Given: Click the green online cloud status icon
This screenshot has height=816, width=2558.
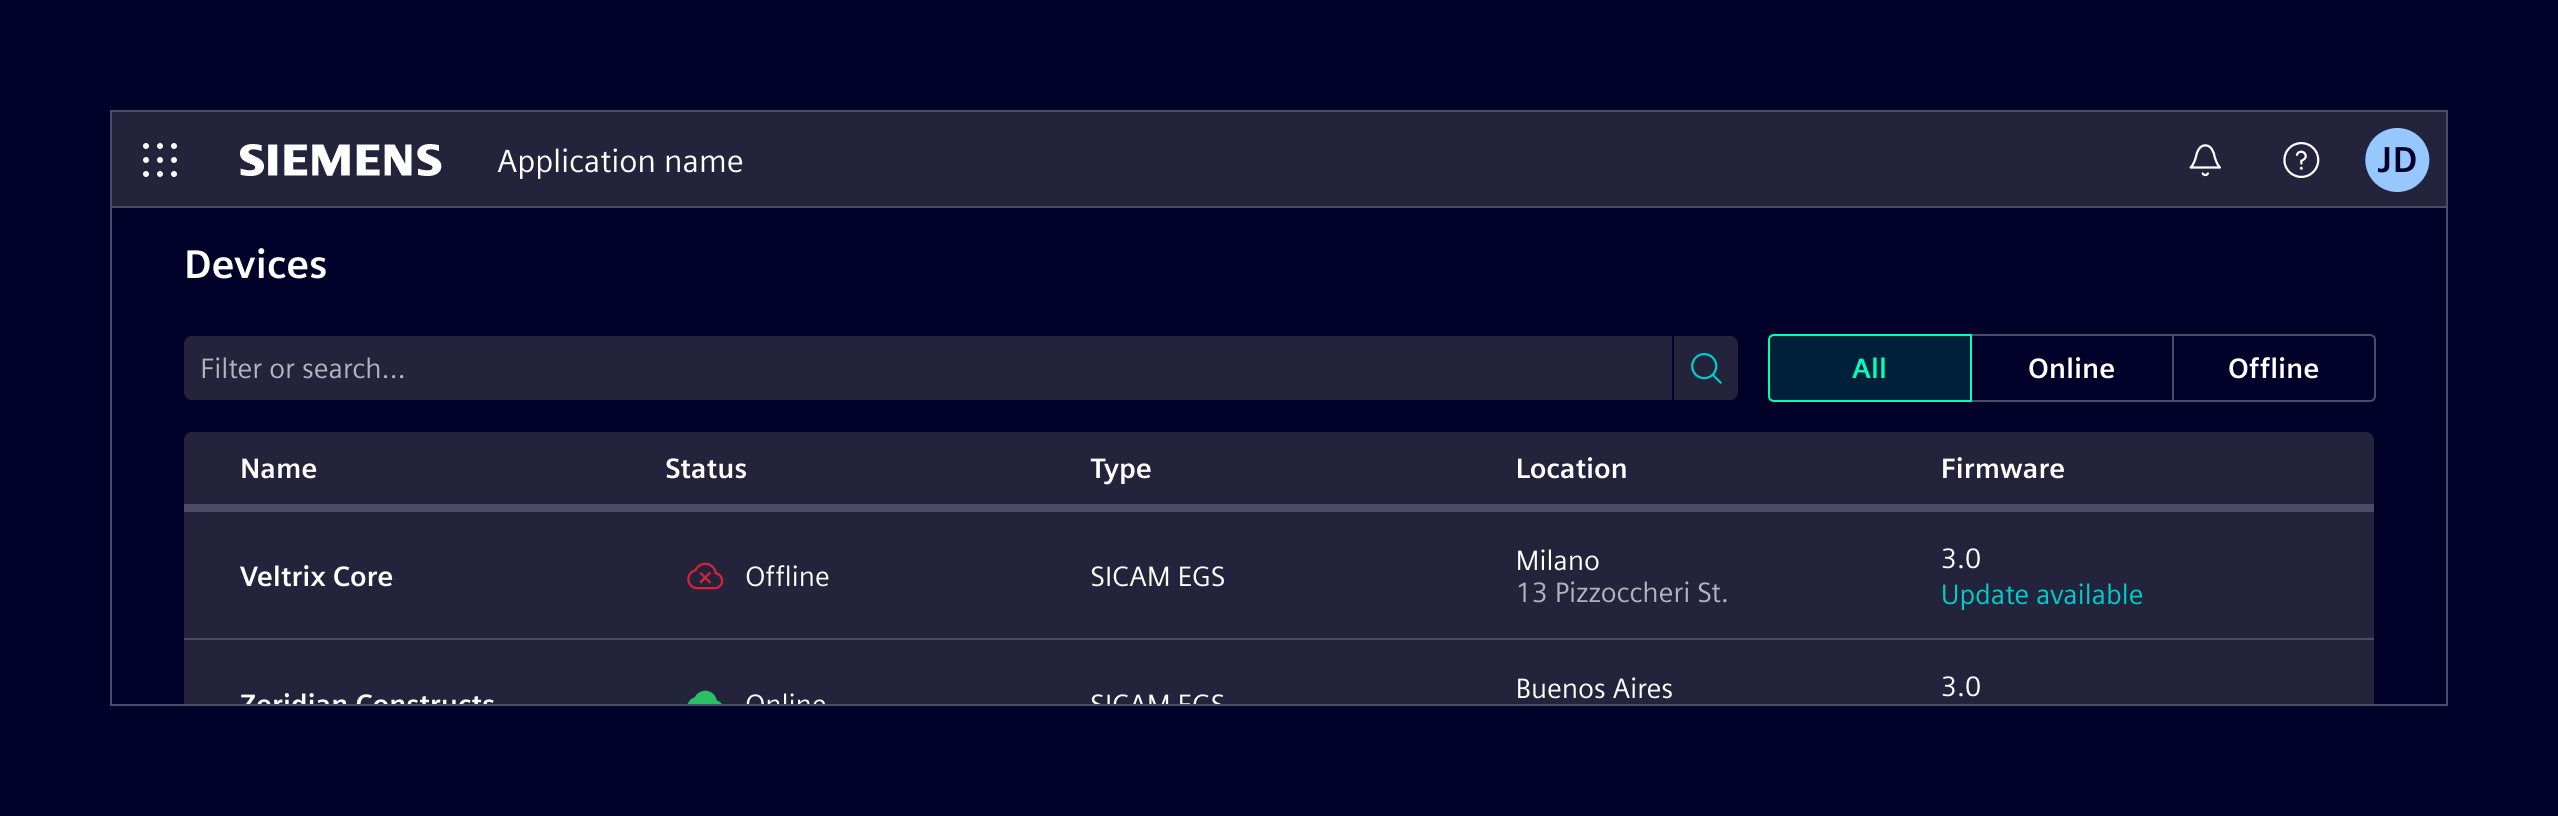Looking at the screenshot, I should click(x=705, y=697).
